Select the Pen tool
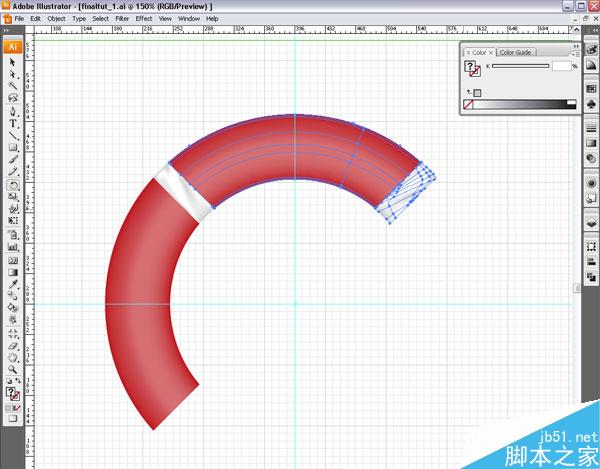 click(x=13, y=112)
